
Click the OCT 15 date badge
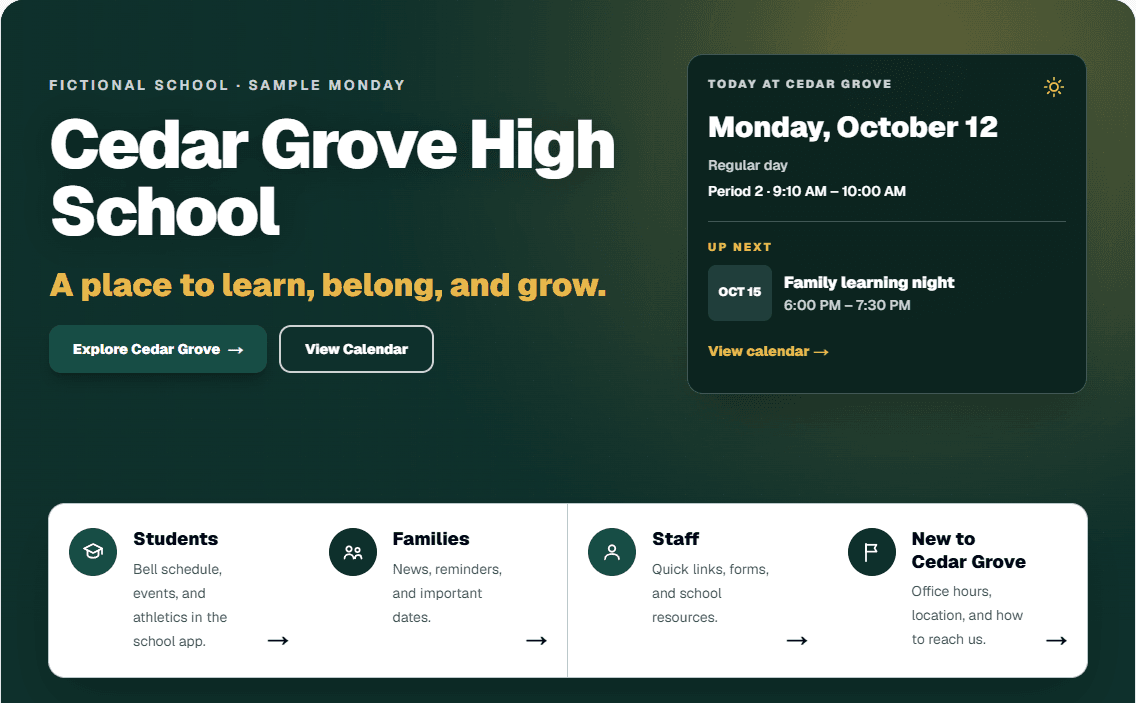(x=740, y=292)
